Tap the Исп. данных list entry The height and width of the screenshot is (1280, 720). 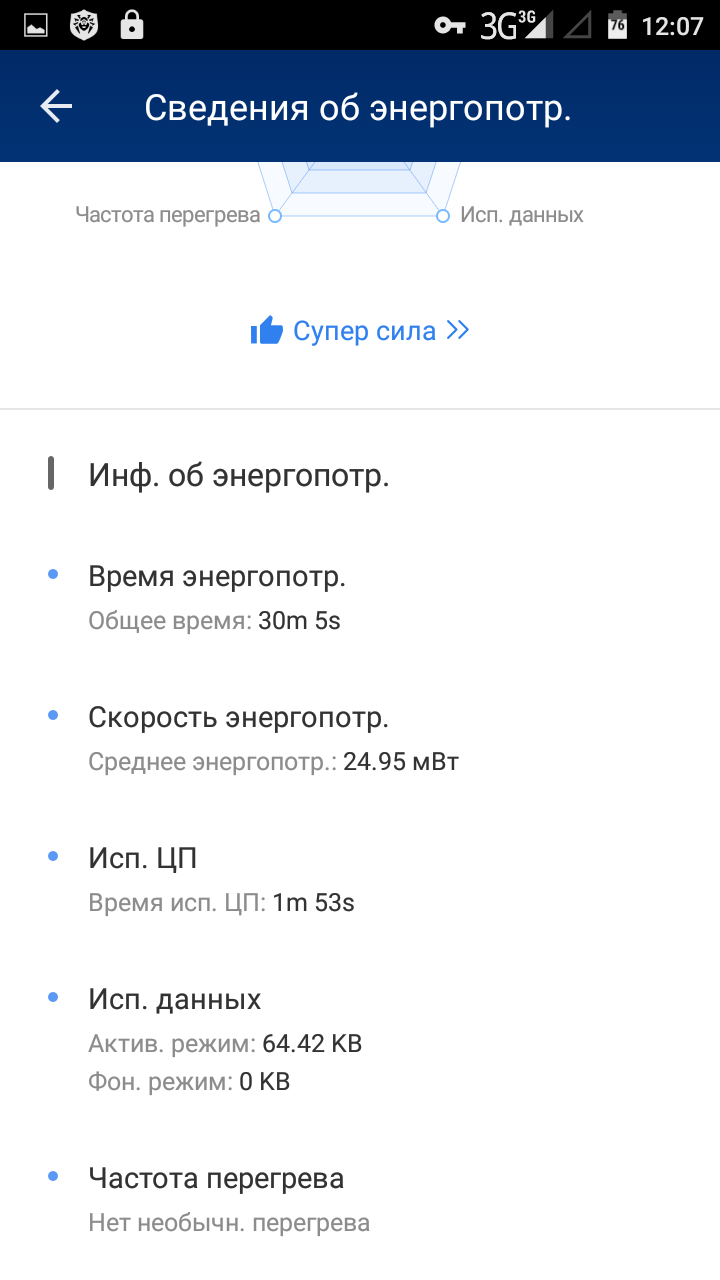175,999
